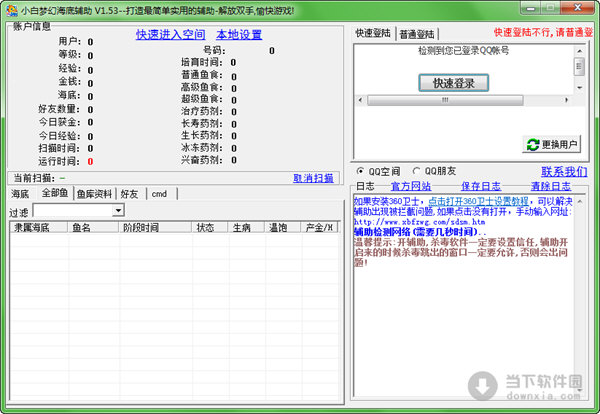Minimize the window
Screen dimensions: 600x414
[x=530, y=8]
